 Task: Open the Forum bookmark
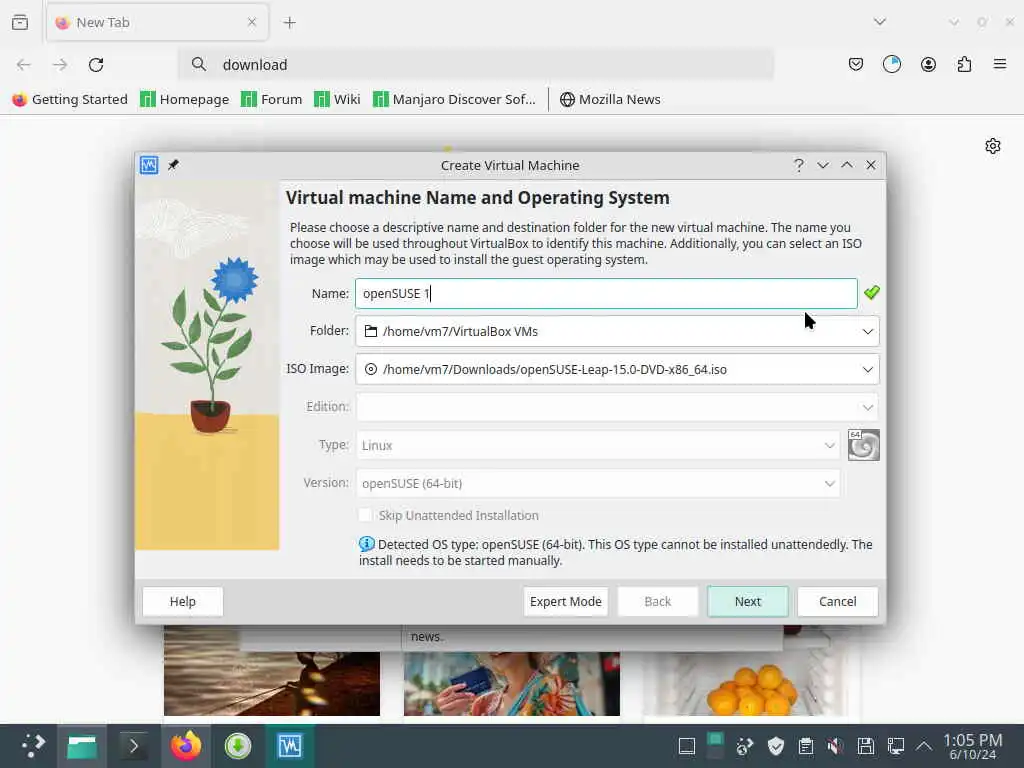(x=272, y=99)
